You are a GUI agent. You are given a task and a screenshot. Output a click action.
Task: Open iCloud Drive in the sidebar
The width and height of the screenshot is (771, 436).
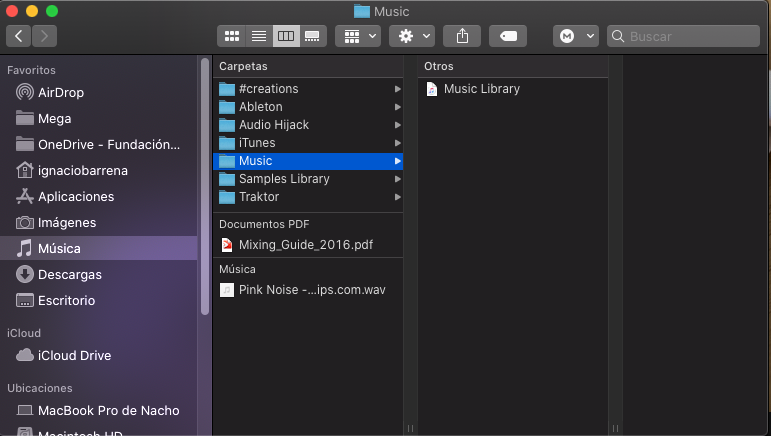coord(98,355)
